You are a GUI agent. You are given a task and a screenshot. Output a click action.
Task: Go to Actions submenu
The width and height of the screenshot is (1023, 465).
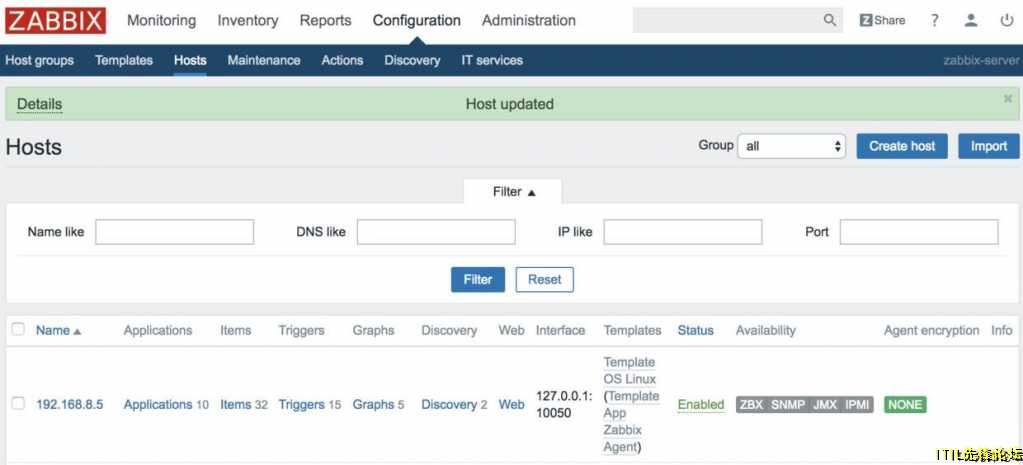pos(342,61)
